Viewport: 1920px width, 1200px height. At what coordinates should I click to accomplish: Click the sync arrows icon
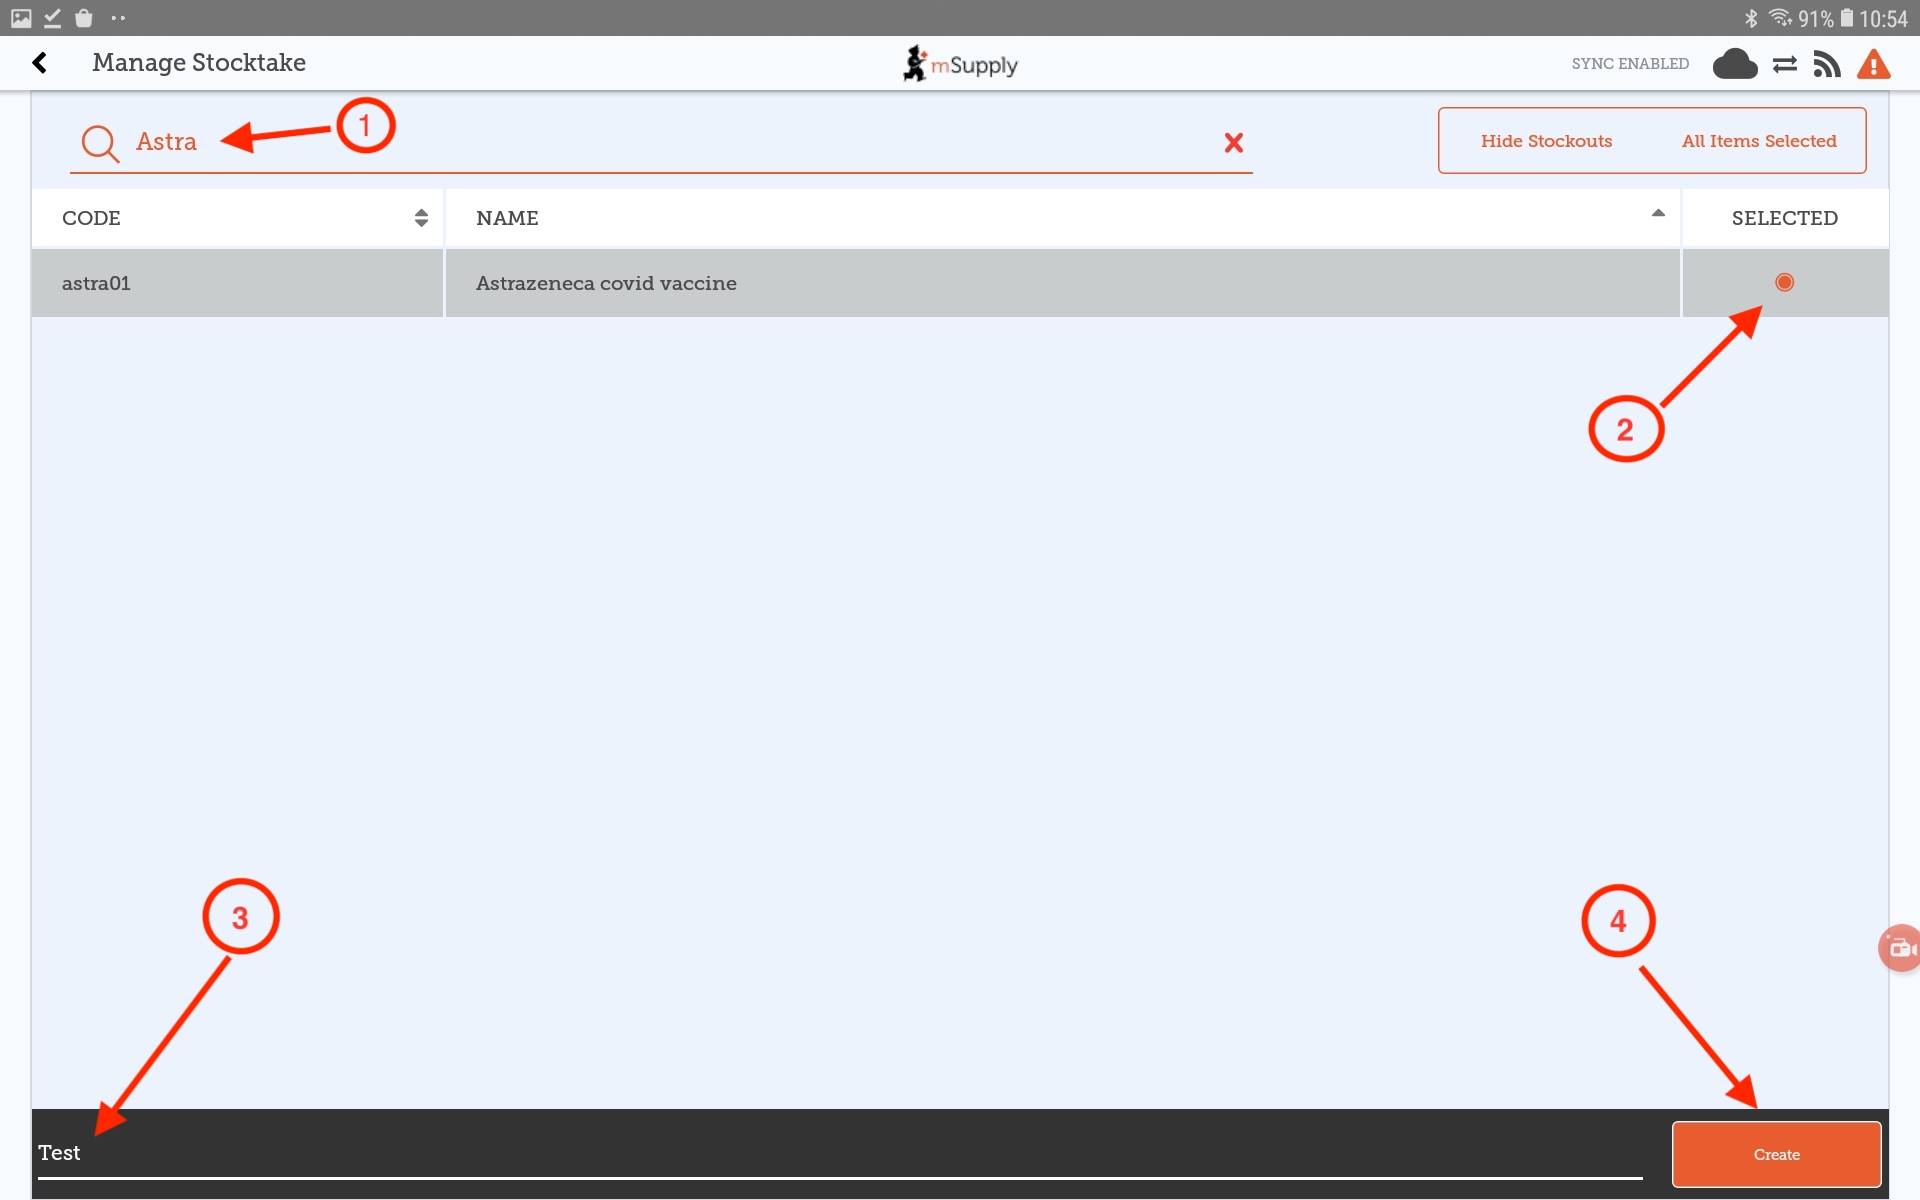1784,65
